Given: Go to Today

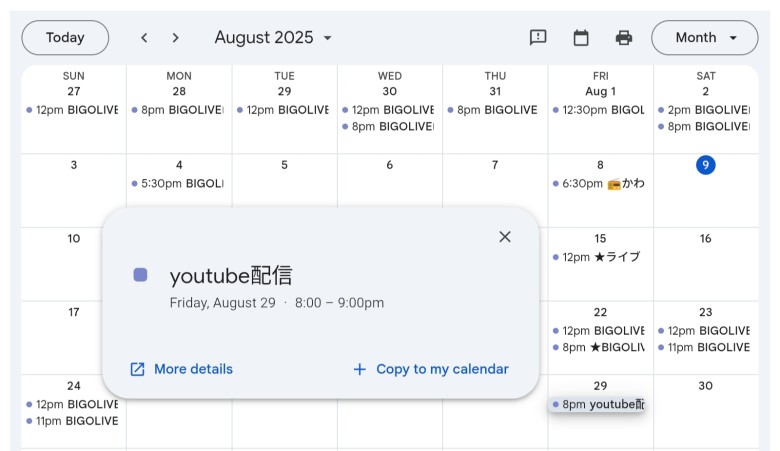Looking at the screenshot, I should (x=65, y=38).
